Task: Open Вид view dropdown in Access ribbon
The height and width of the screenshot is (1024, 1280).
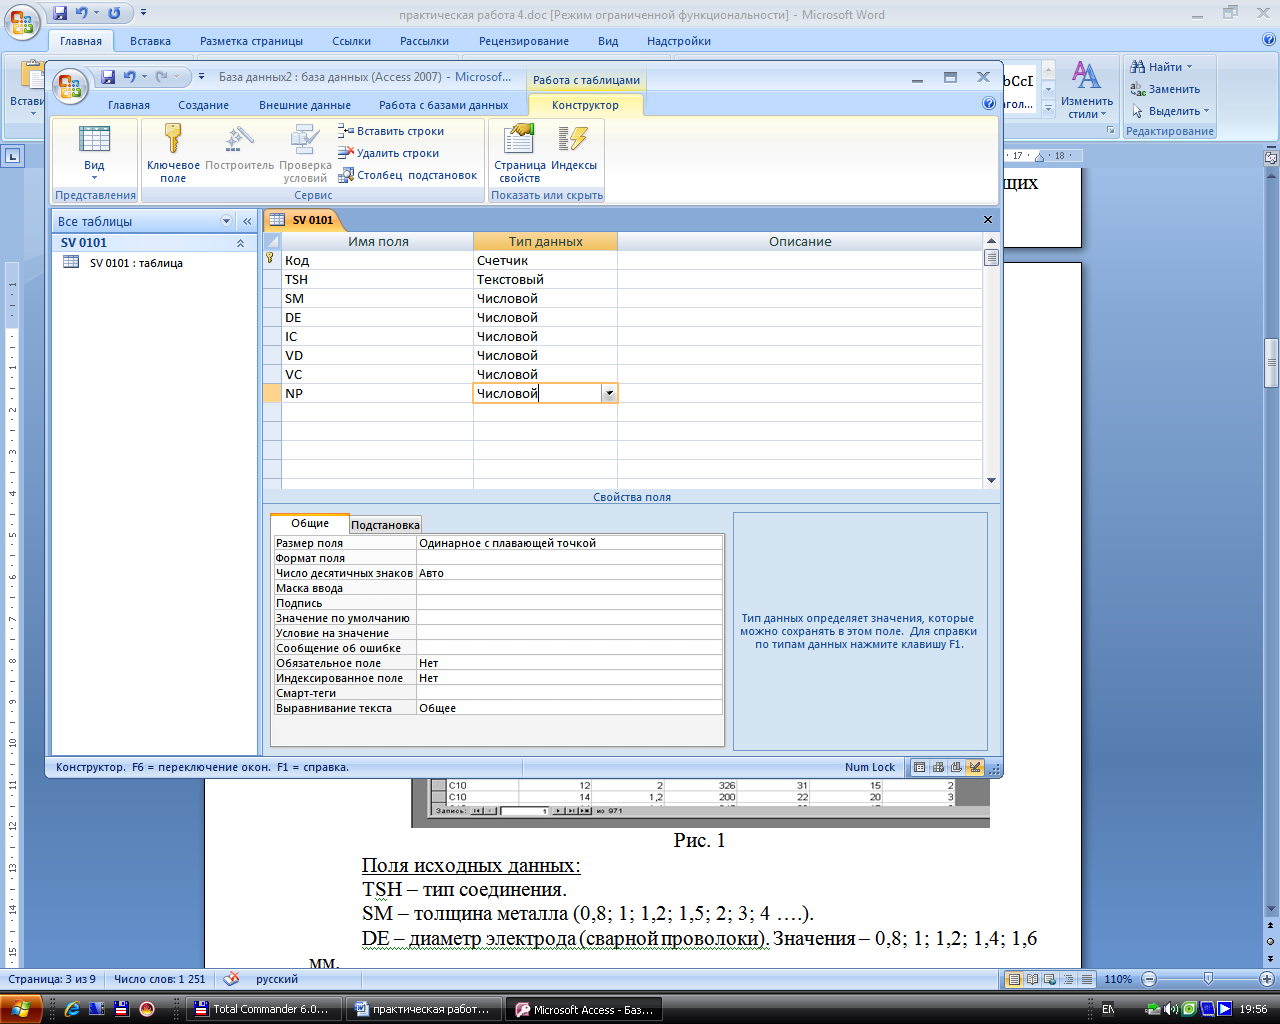Action: [x=94, y=153]
